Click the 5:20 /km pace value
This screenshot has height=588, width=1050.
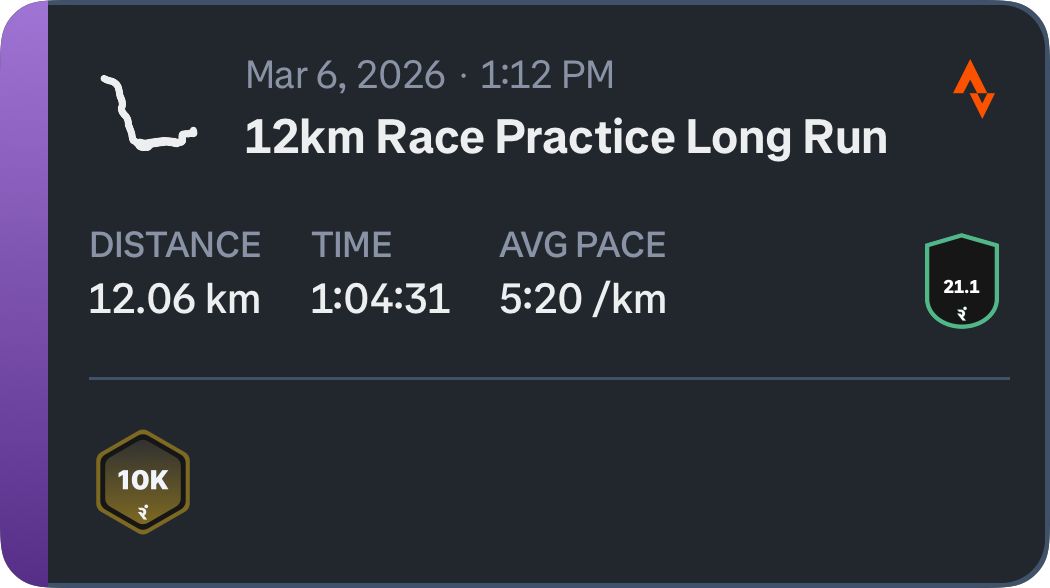583,299
